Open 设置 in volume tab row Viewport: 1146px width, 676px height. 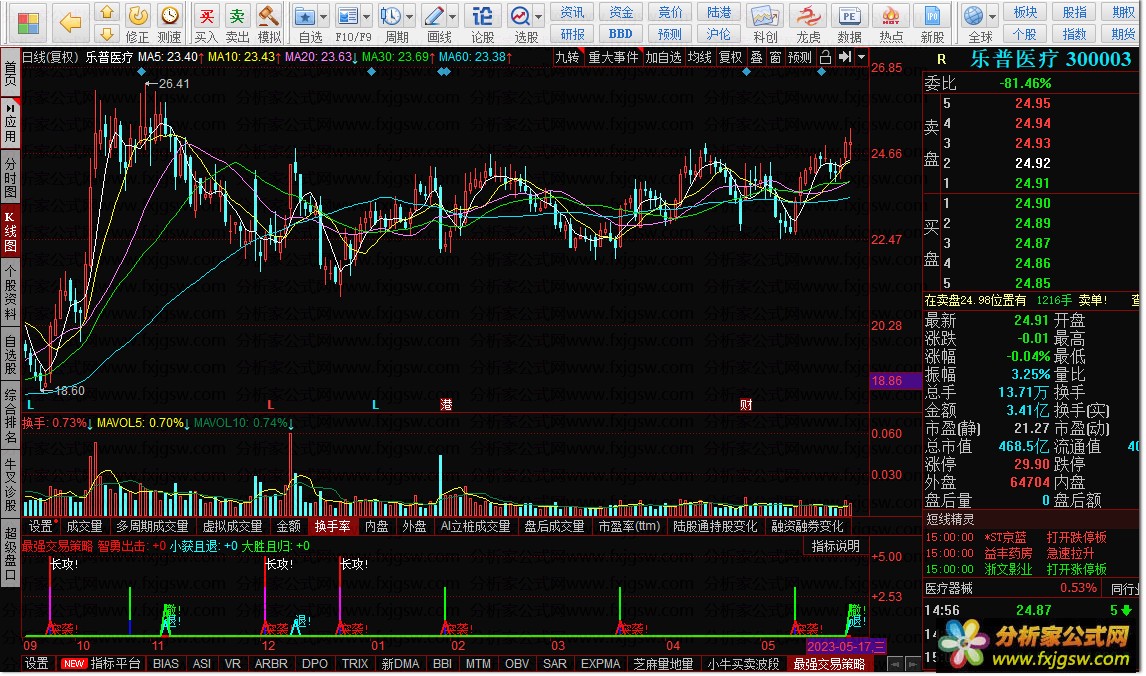pos(41,526)
